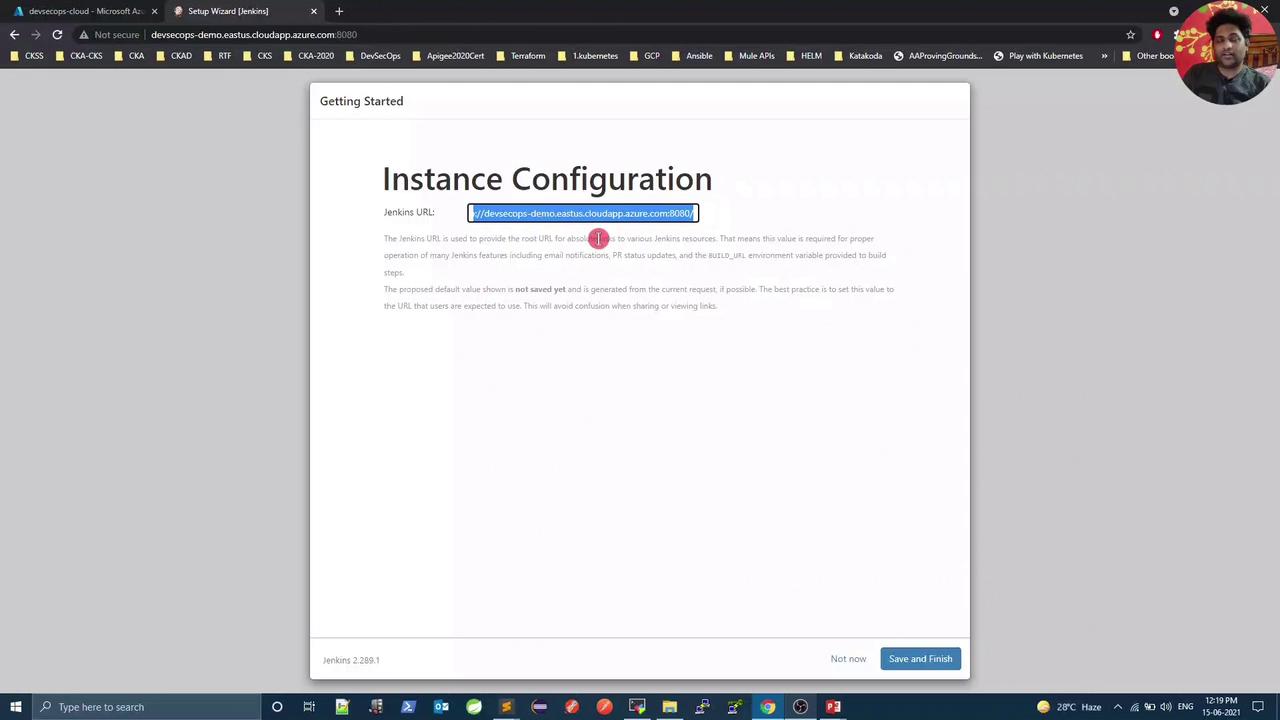
Task: Close the devsecops-cloud Azure tab
Action: pos(154,11)
